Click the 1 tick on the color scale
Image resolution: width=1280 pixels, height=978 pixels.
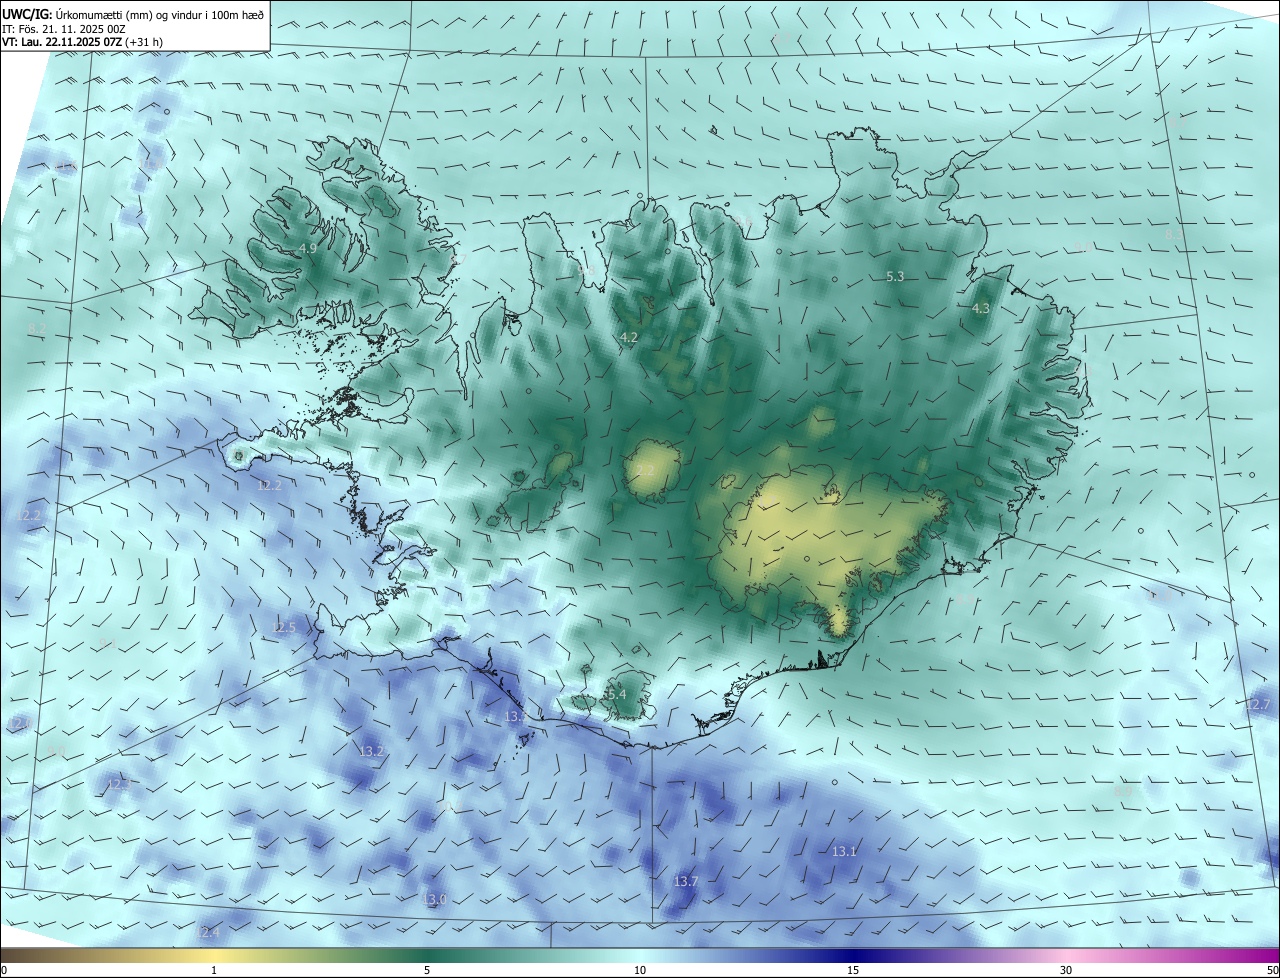pyautogui.click(x=214, y=970)
